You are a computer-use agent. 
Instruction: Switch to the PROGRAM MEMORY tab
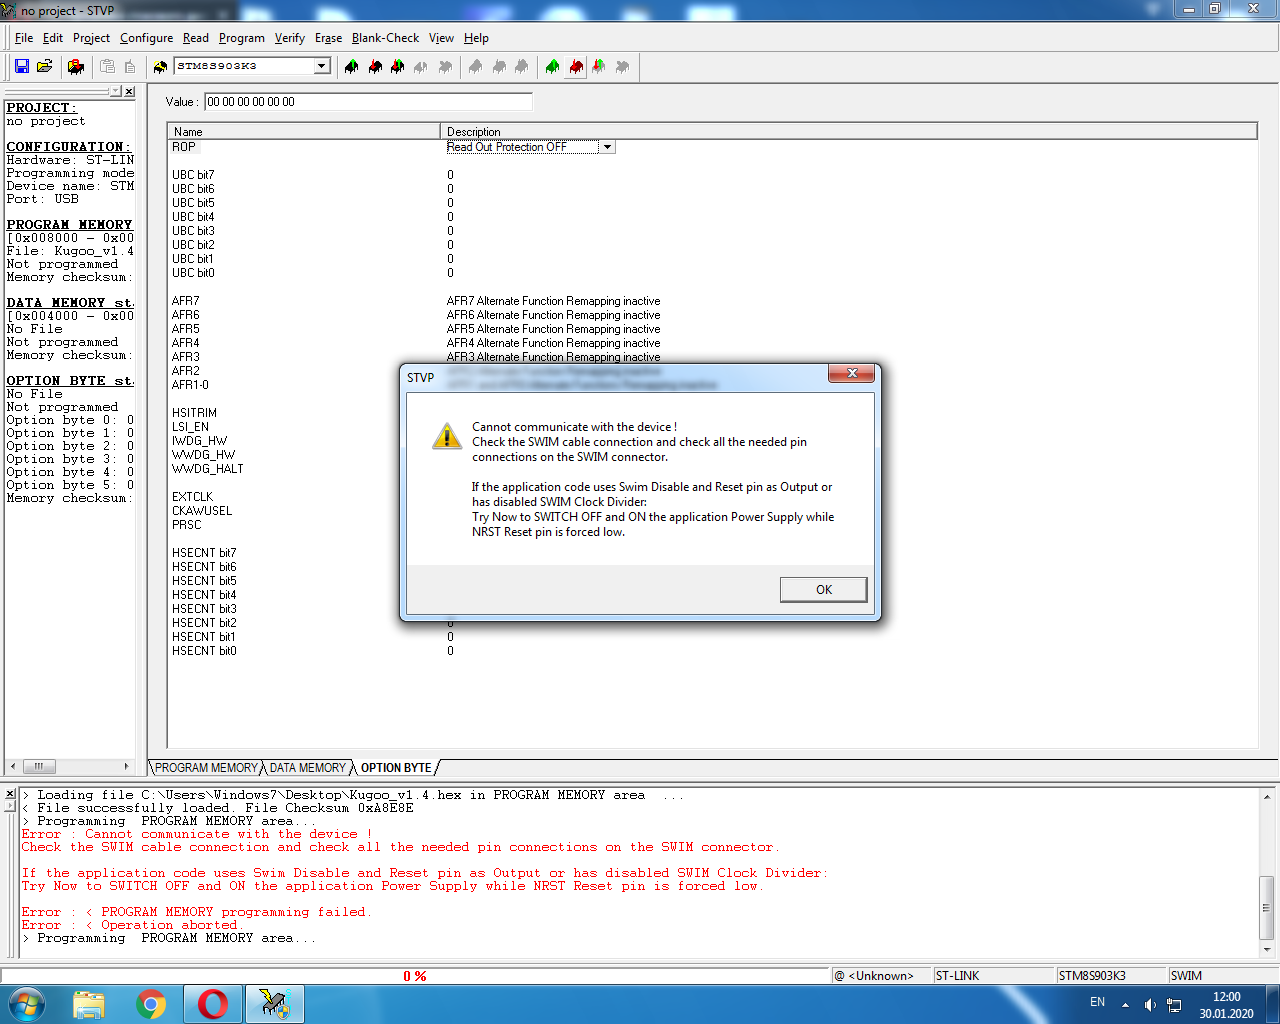(x=206, y=768)
